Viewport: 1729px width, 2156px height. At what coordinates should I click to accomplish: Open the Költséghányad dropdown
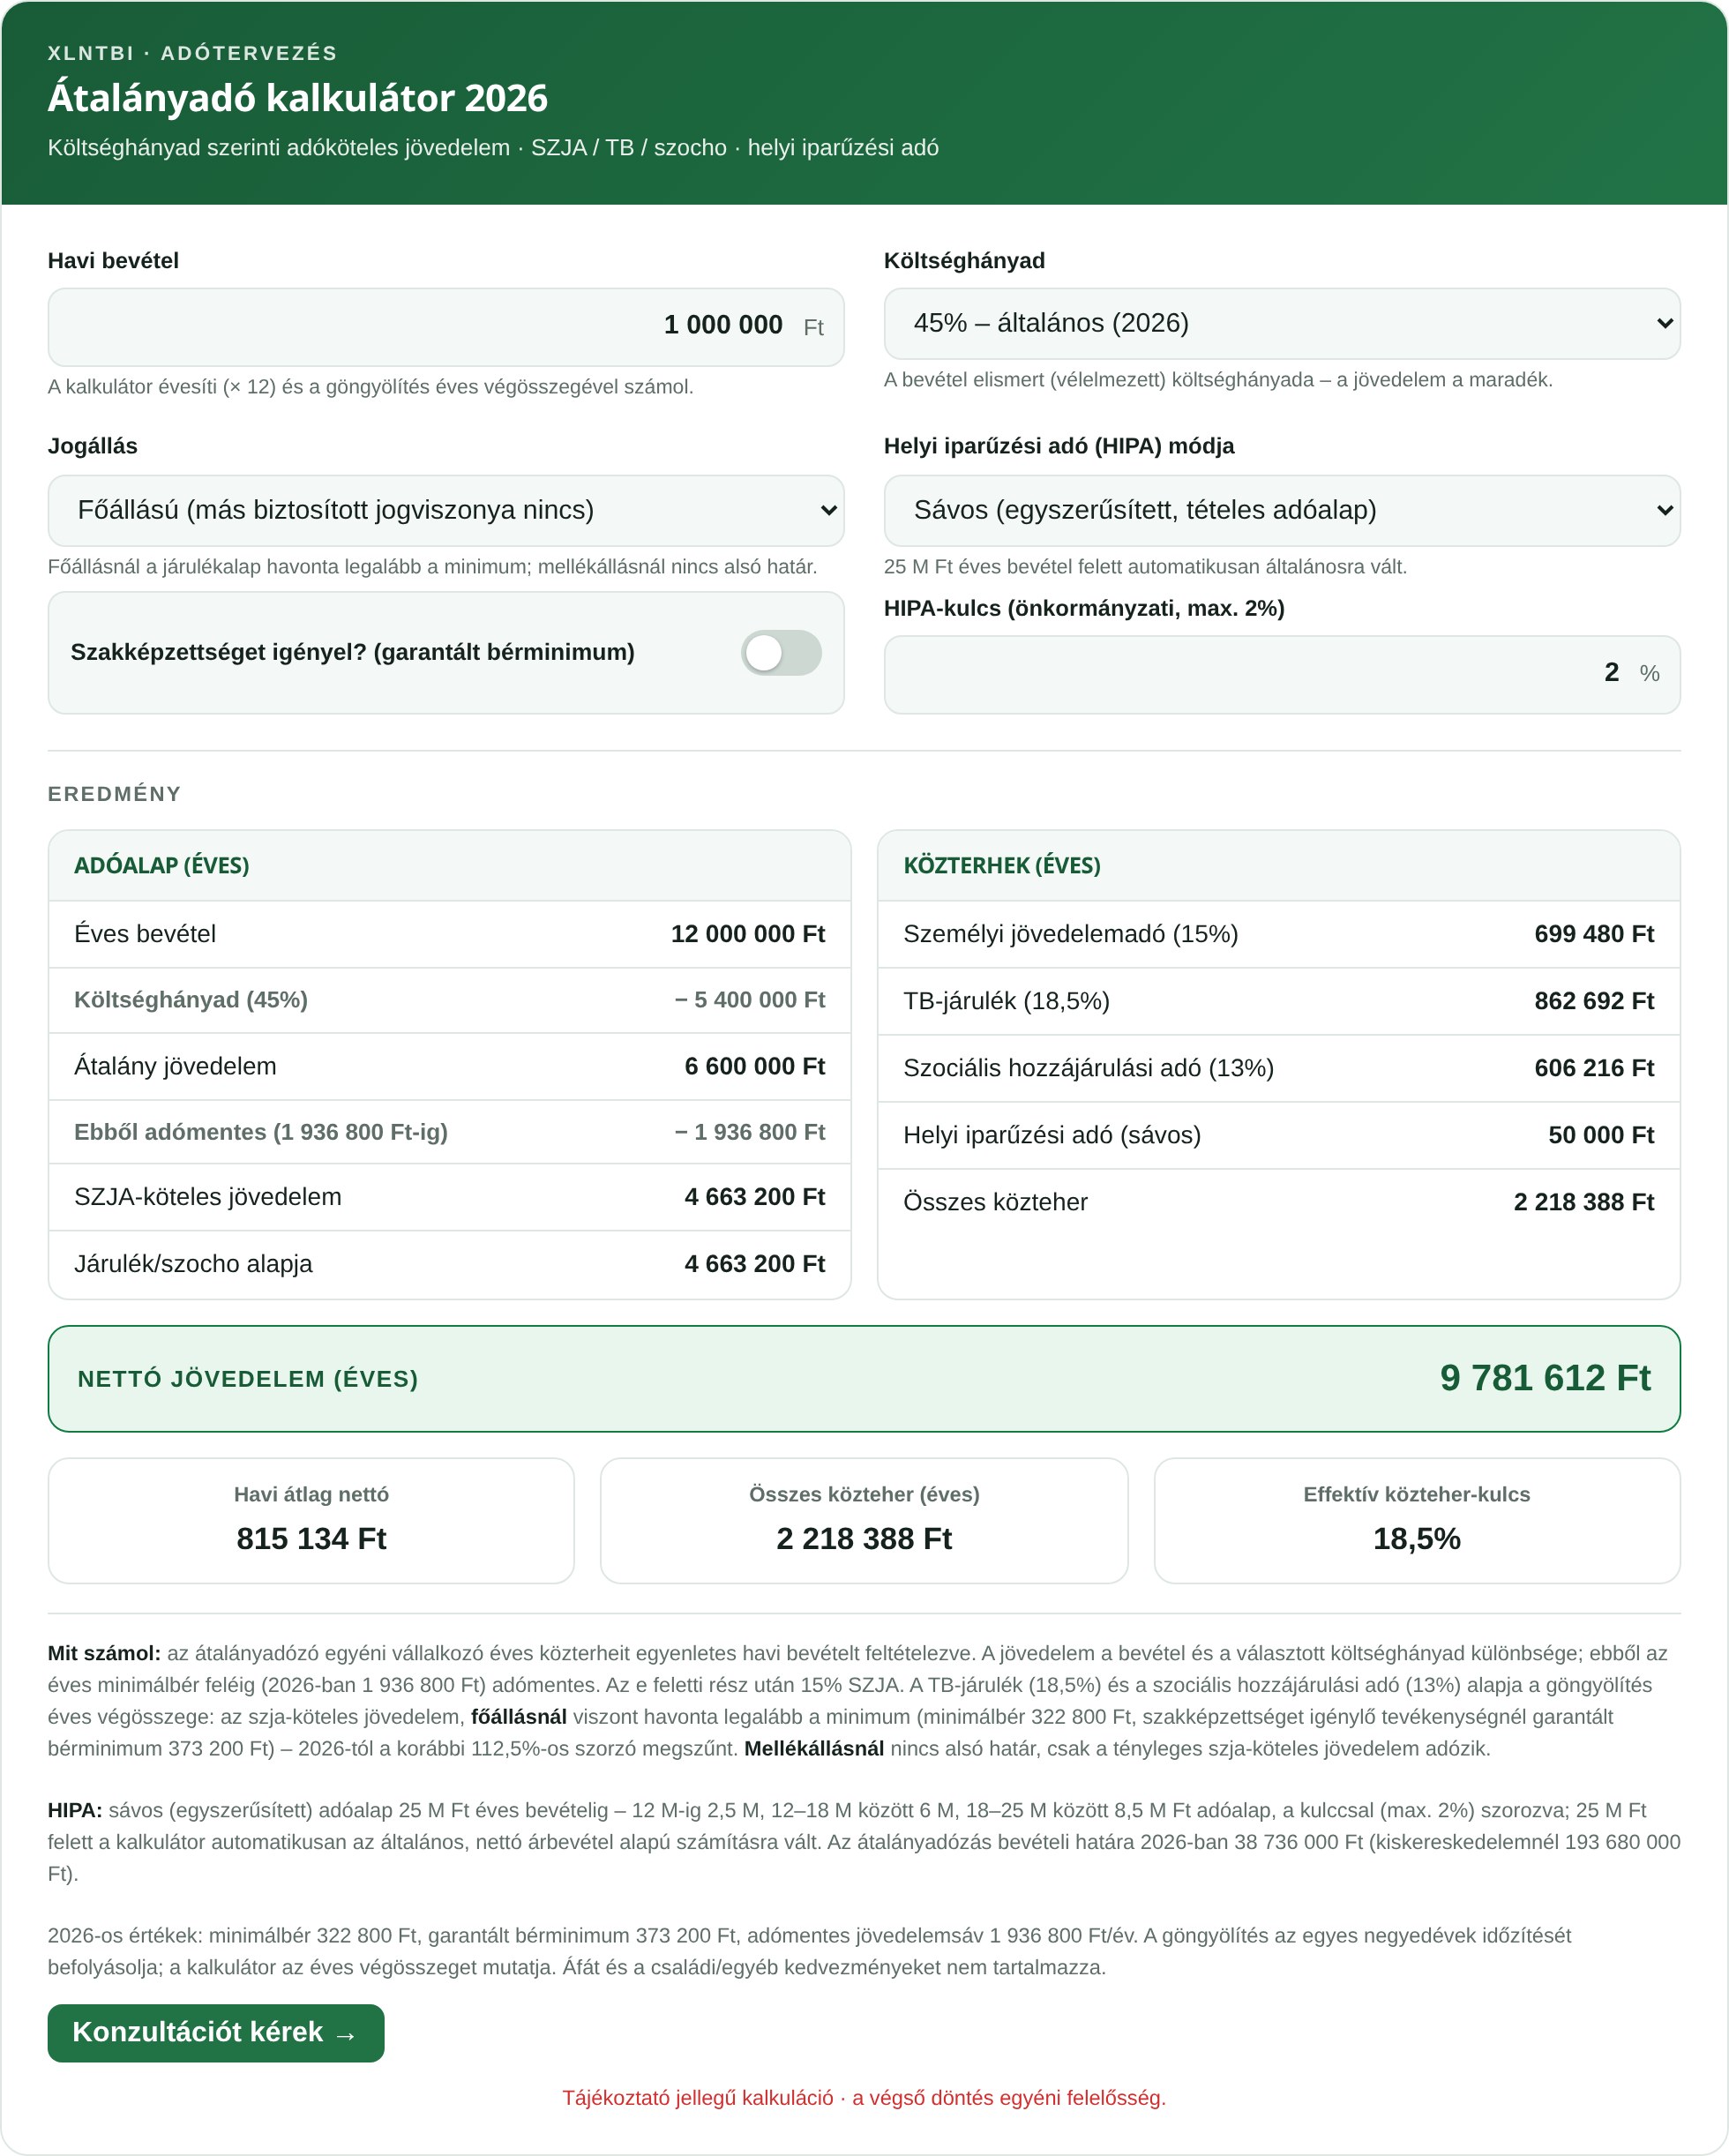[x=1282, y=323]
